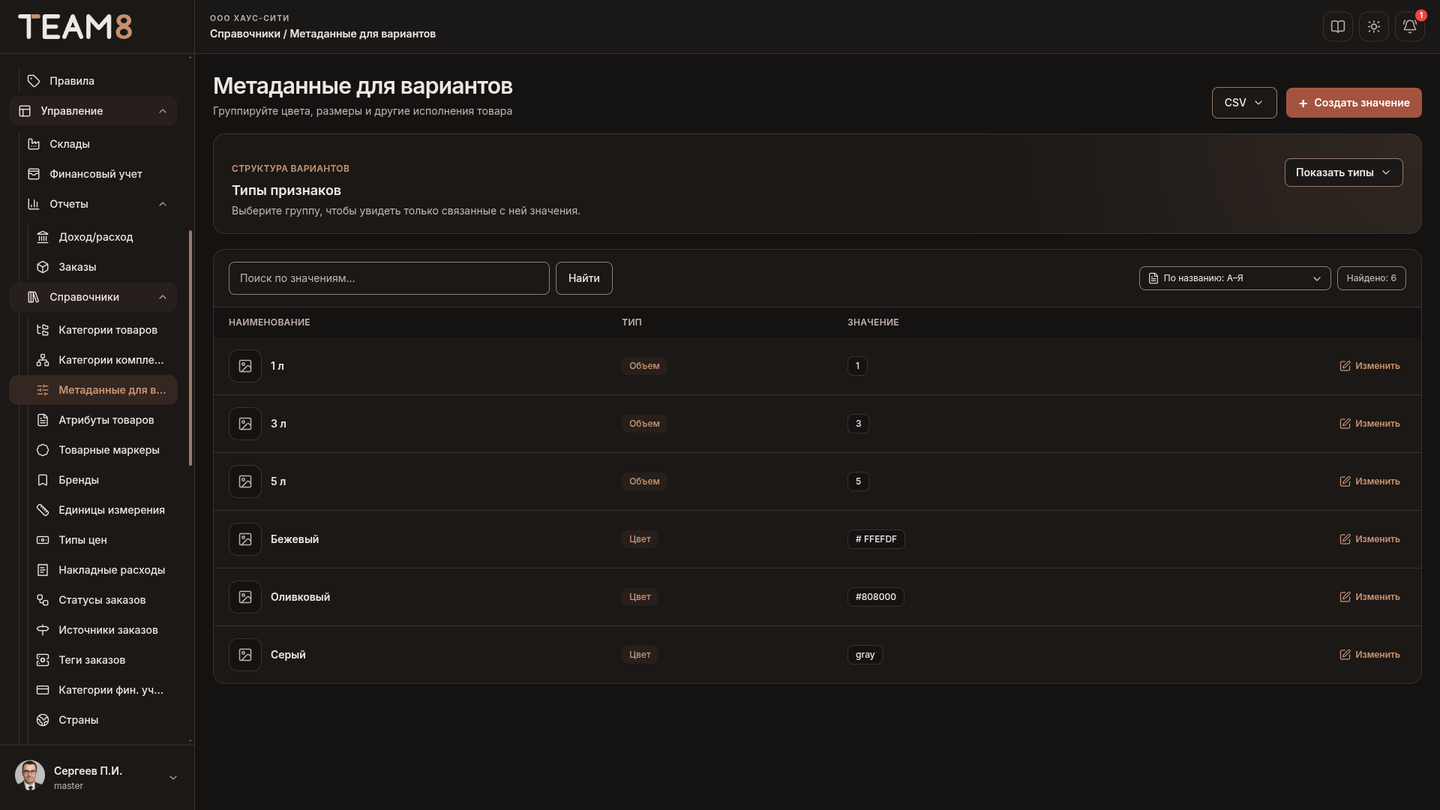
Task: Open the CSV export dropdown
Action: tap(1244, 103)
